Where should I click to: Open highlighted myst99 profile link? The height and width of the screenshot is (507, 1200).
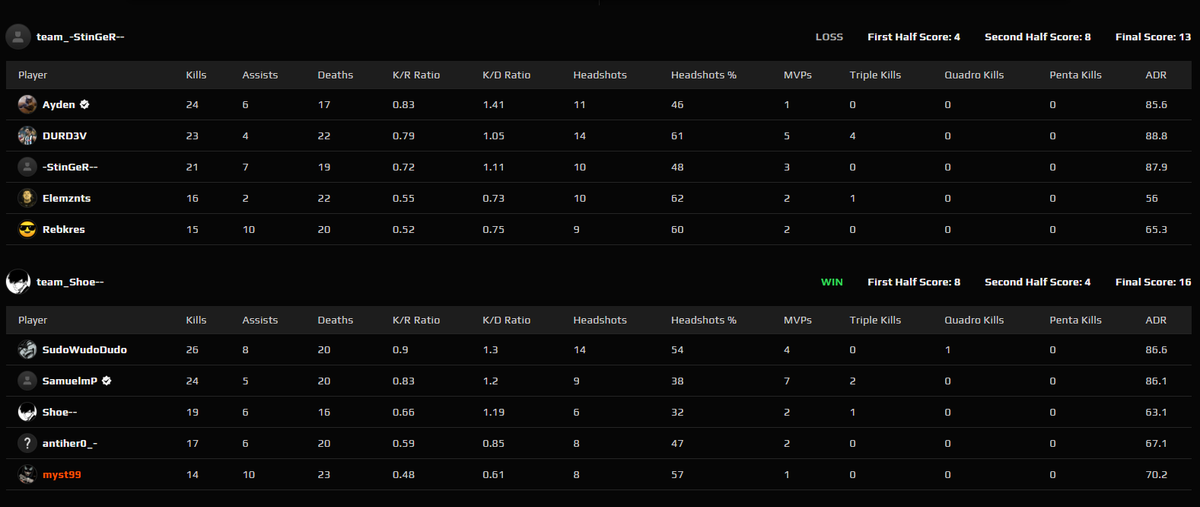coord(62,474)
